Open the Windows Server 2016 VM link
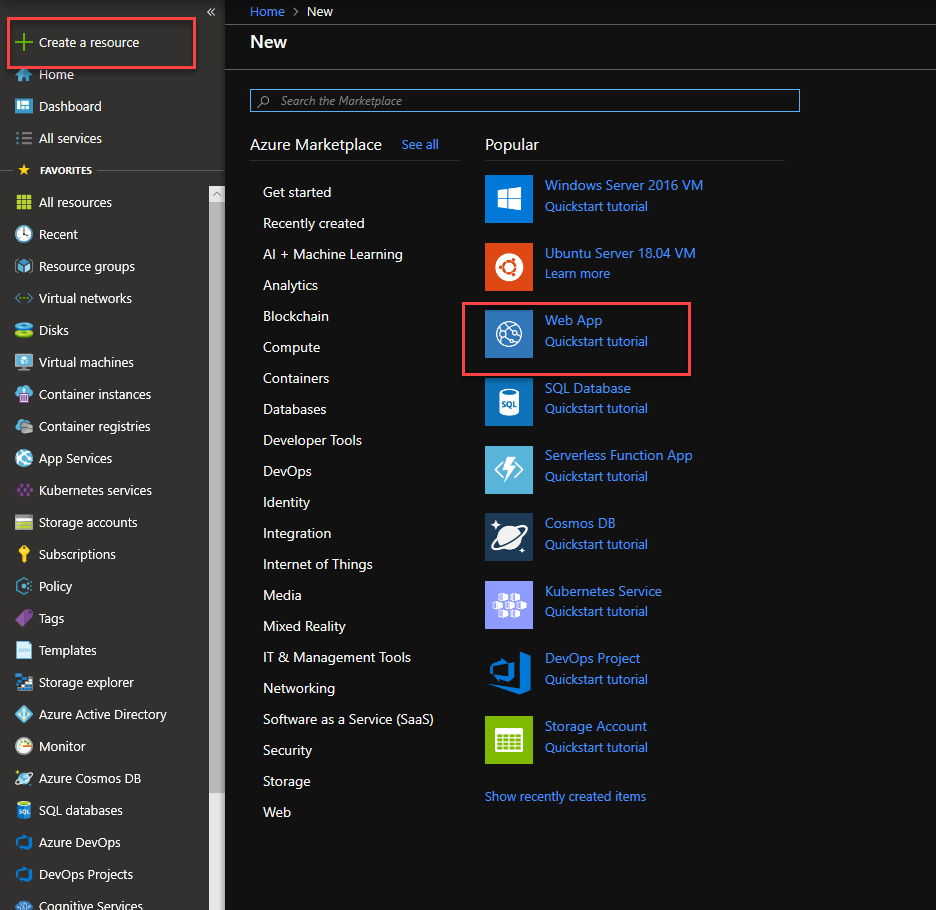 (624, 185)
